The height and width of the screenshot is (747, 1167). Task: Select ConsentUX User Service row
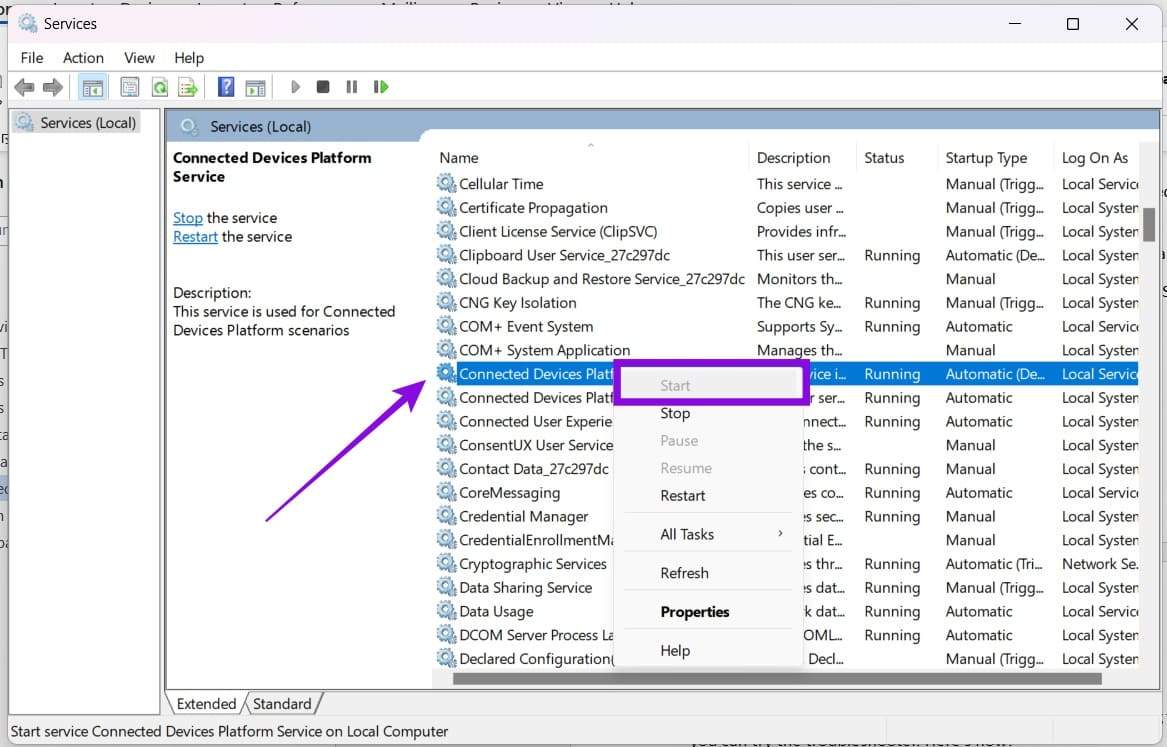point(536,445)
